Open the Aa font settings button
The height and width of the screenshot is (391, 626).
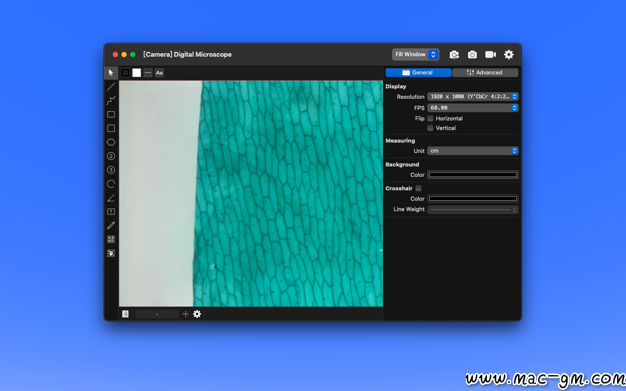pos(159,73)
